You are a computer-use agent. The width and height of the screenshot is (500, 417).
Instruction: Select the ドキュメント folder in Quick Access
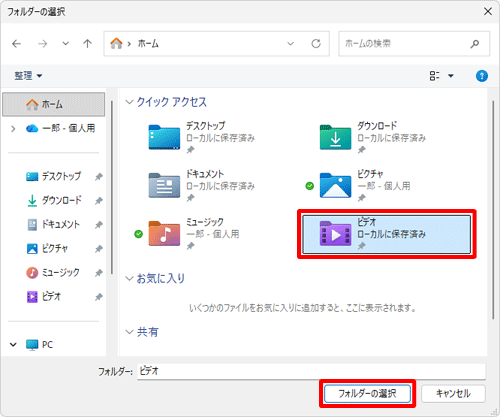click(x=202, y=186)
